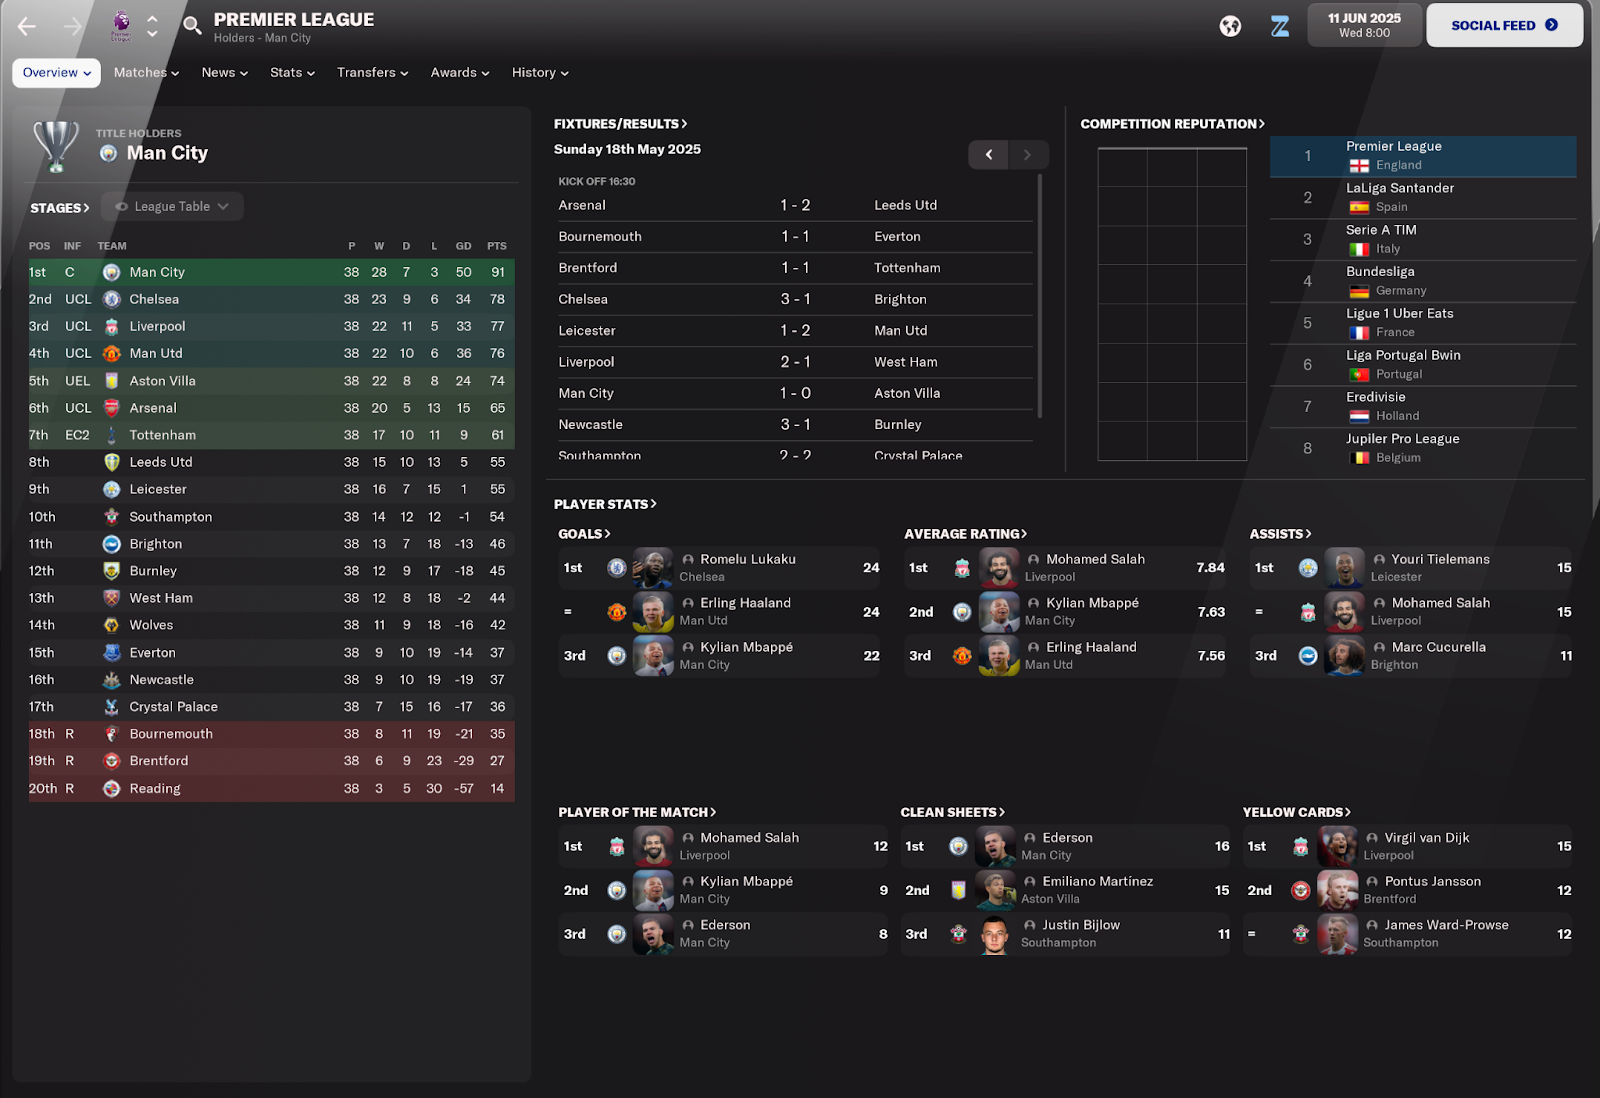Click Spain flag under LaLiga Santander
This screenshot has width=1600, height=1098.
click(x=1359, y=207)
